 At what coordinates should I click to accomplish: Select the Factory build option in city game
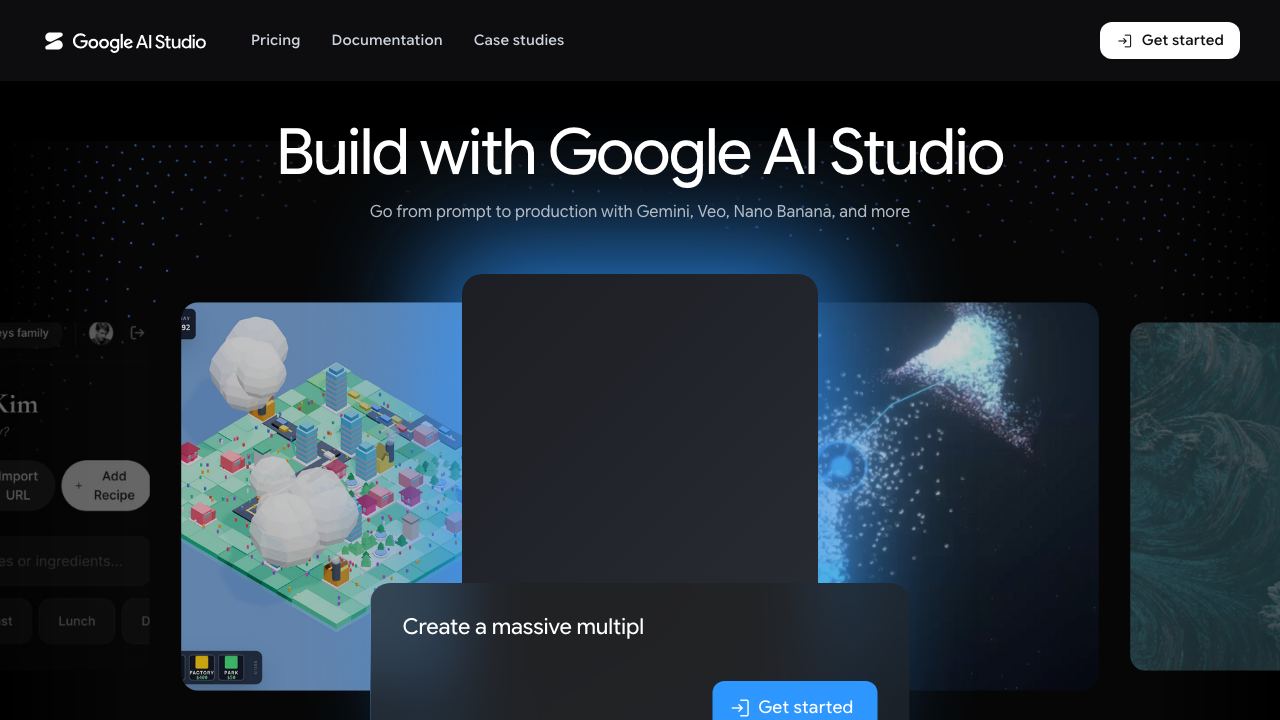pos(202,667)
